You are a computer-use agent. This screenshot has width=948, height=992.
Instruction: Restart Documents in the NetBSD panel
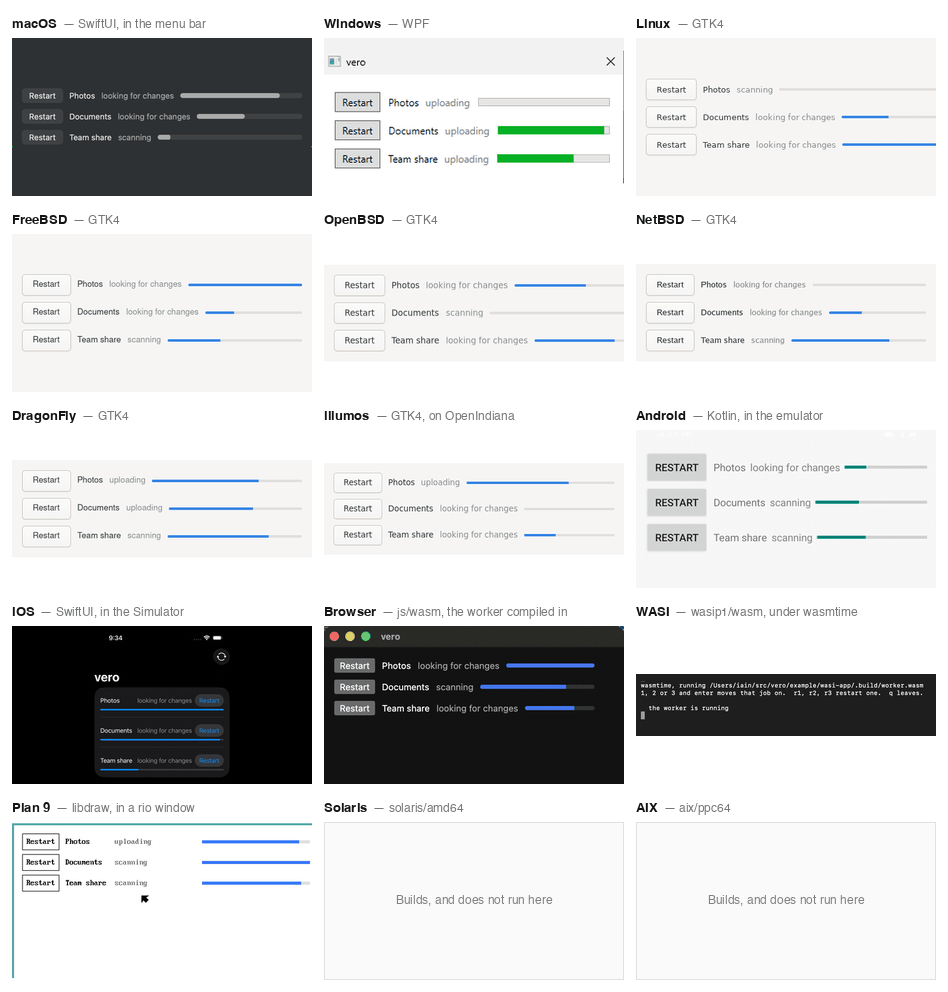(670, 313)
